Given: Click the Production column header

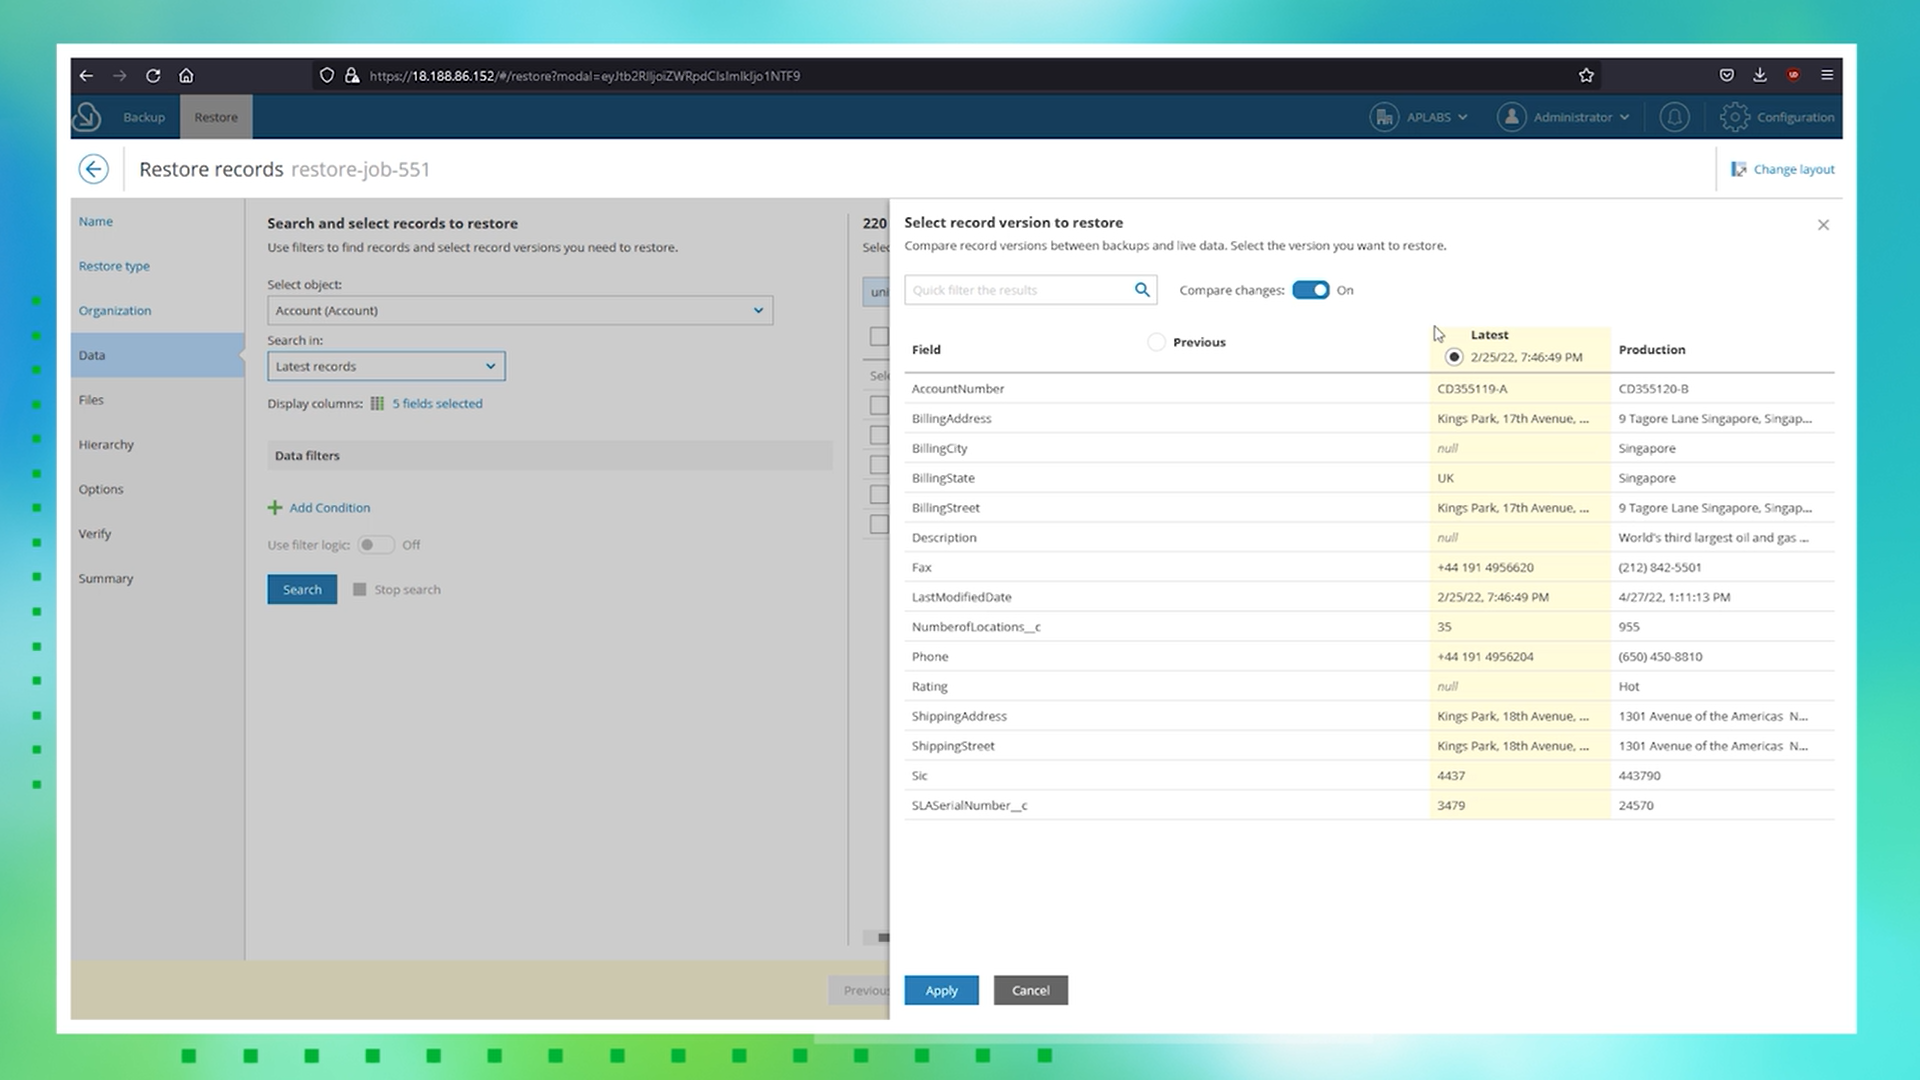Looking at the screenshot, I should coord(1652,350).
